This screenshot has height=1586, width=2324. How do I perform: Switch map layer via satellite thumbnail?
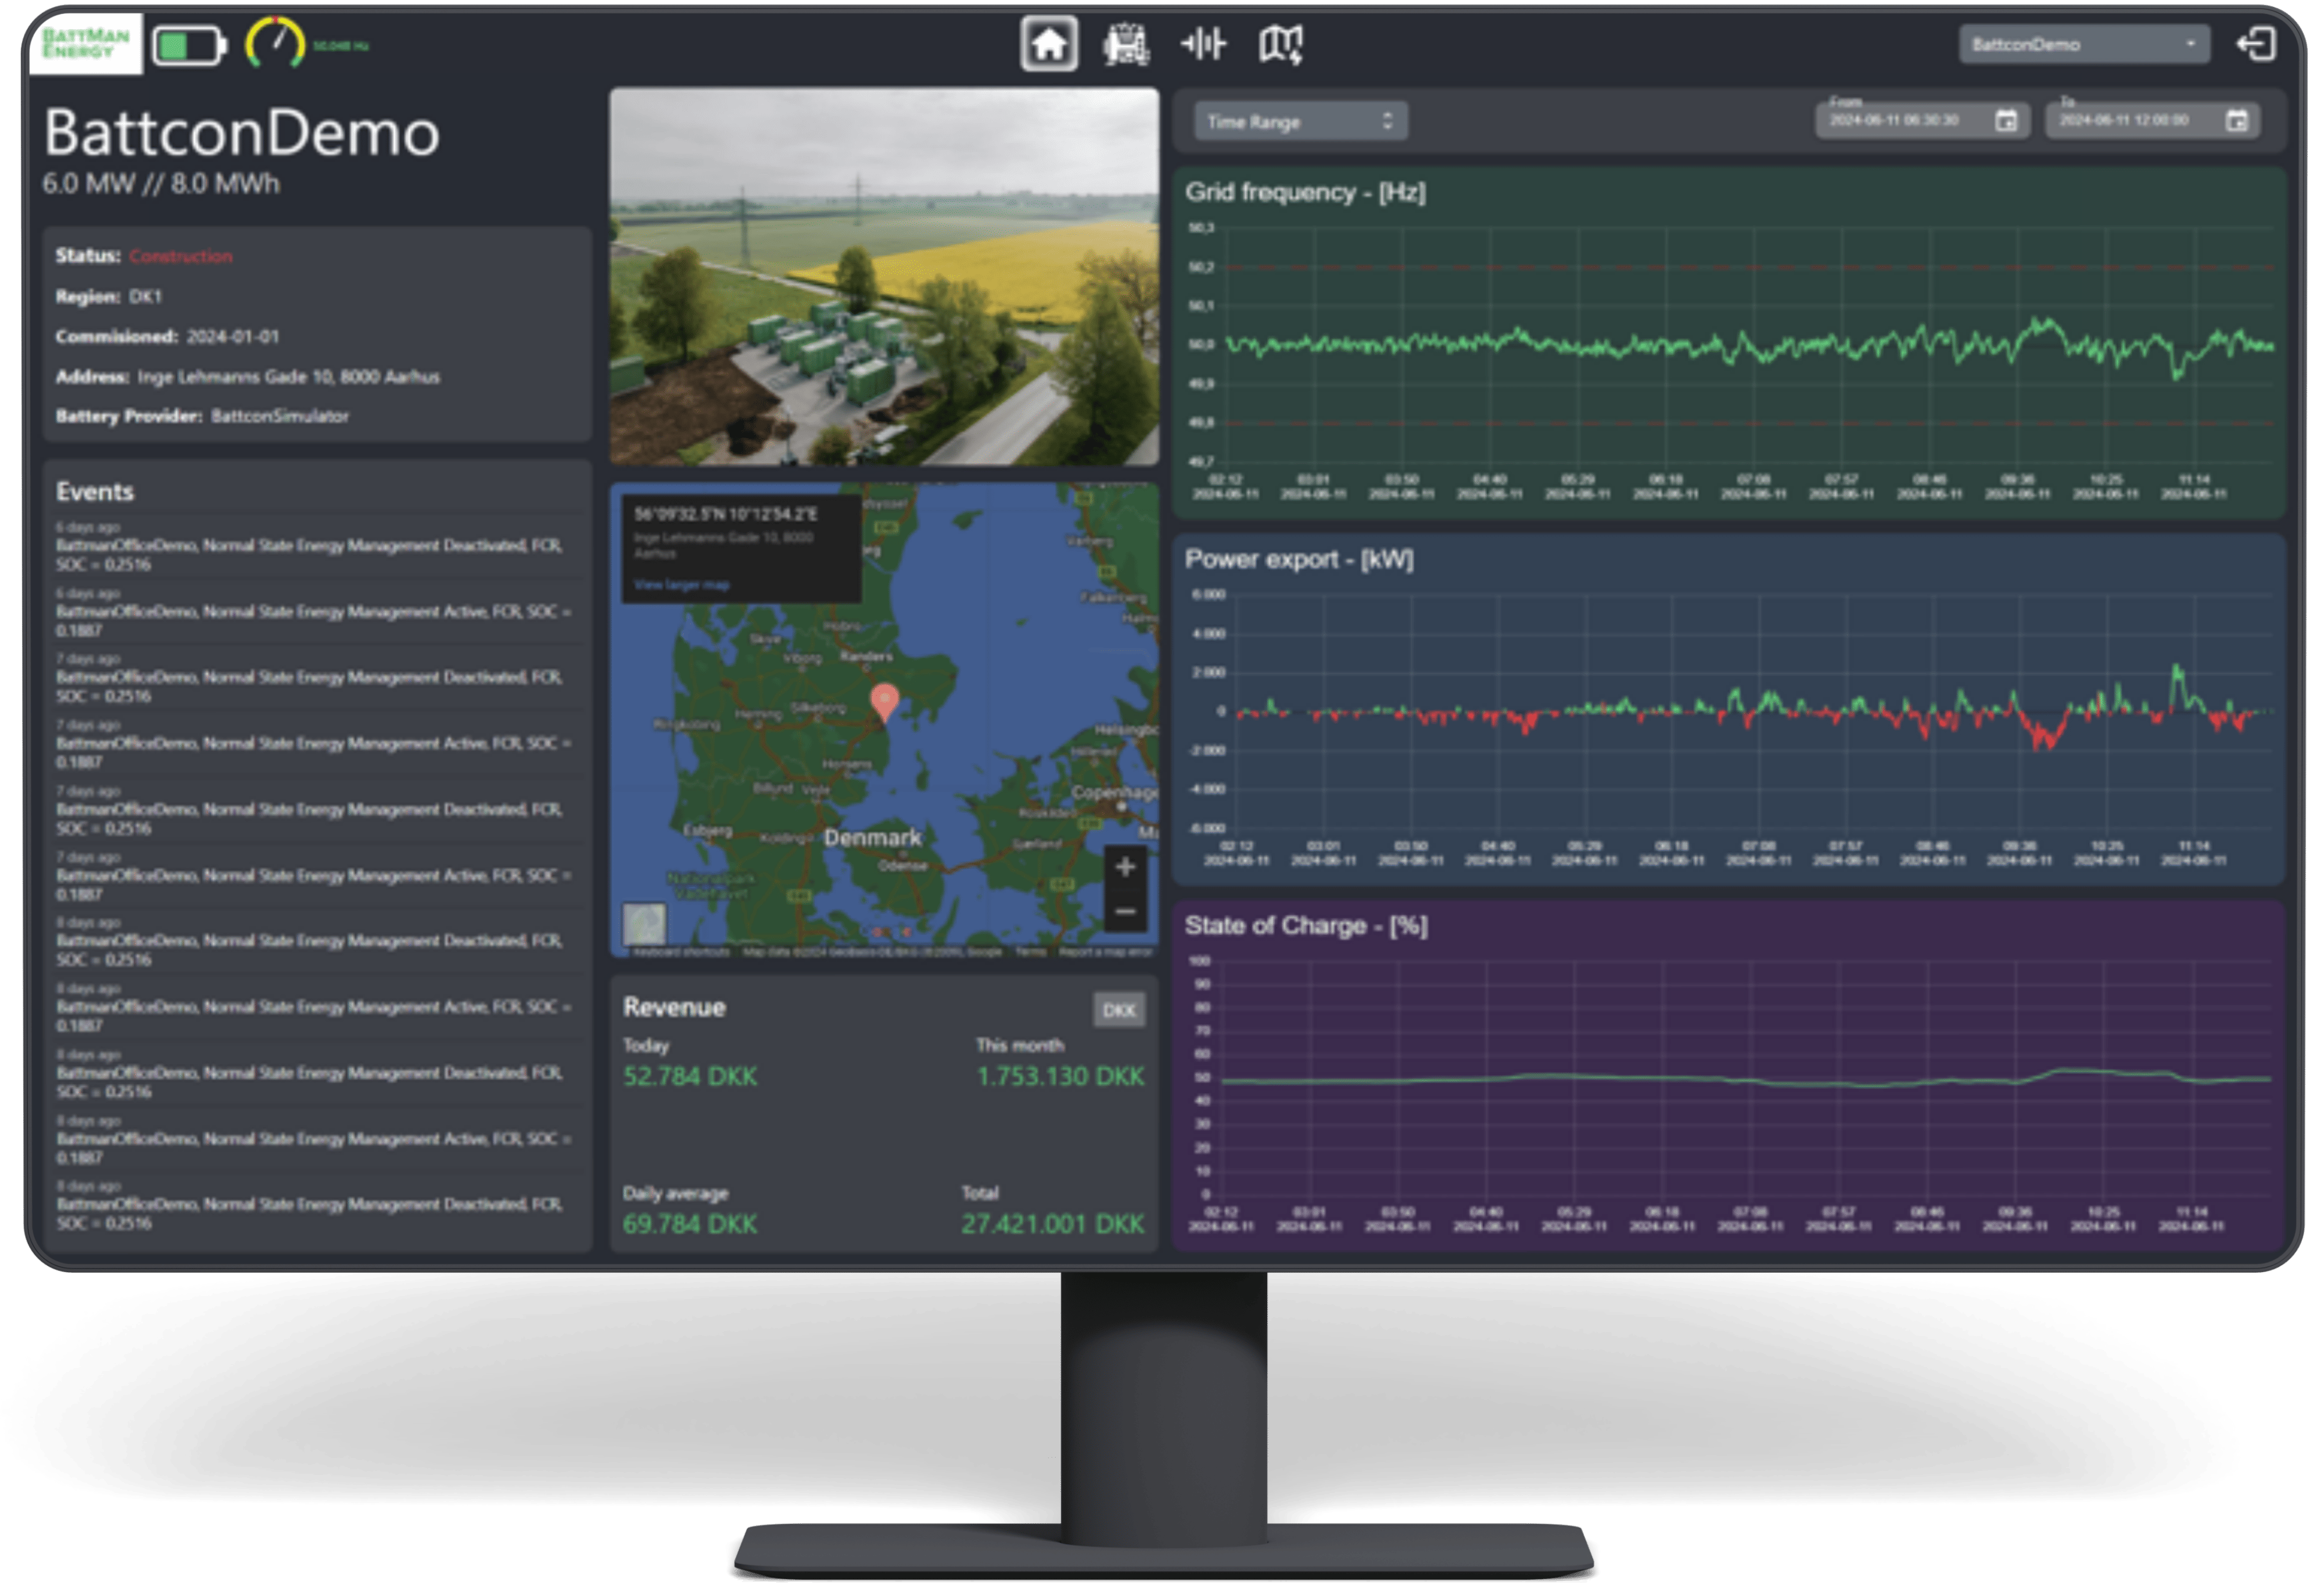point(644,924)
